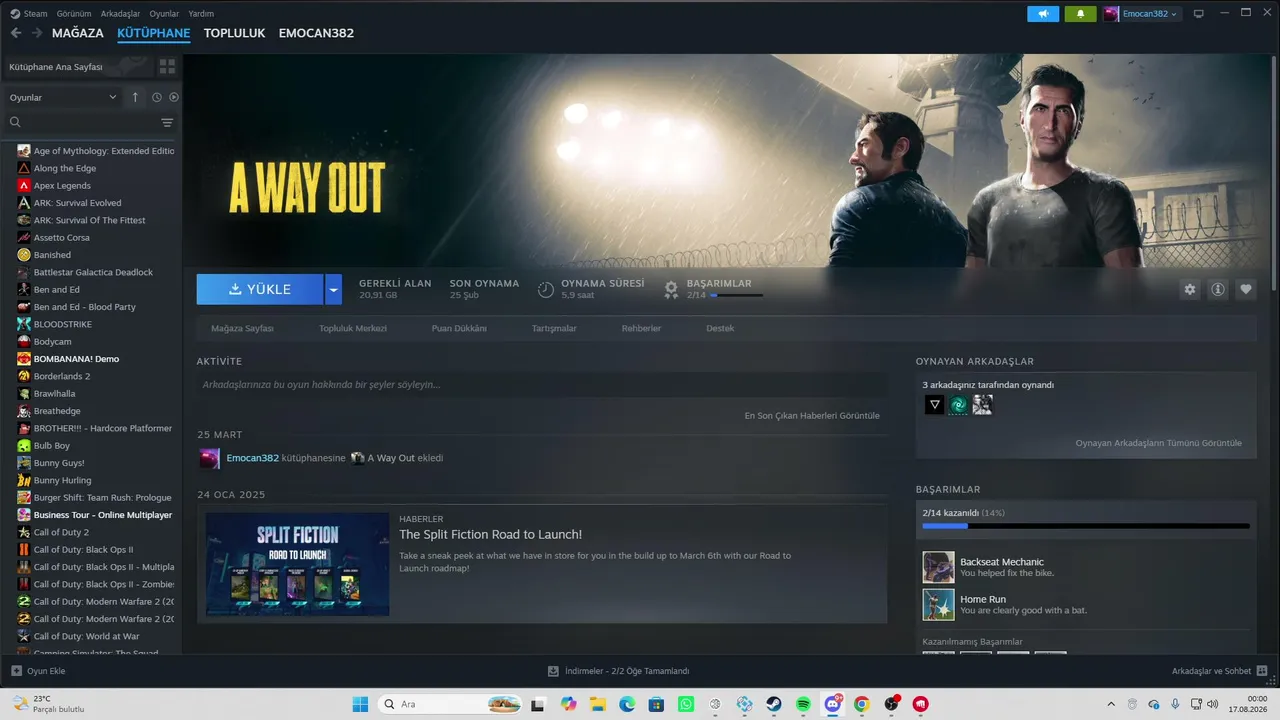Screen dimensions: 1280x720
Task: Open the third friend avatar
Action: point(982,405)
